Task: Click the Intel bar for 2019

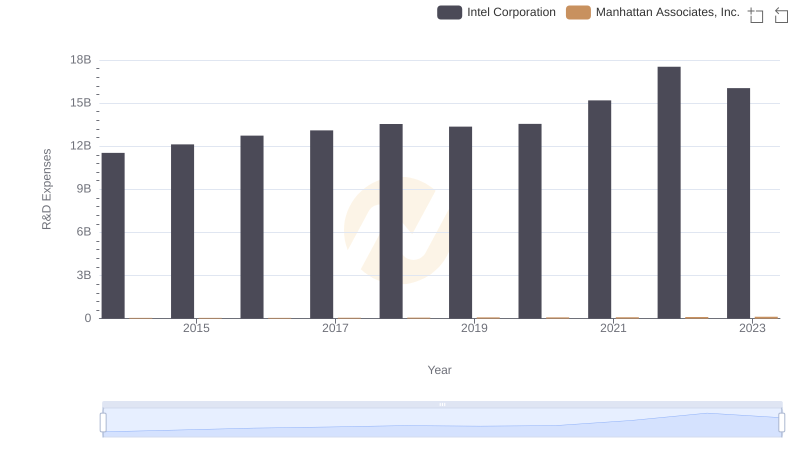Action: (460, 222)
